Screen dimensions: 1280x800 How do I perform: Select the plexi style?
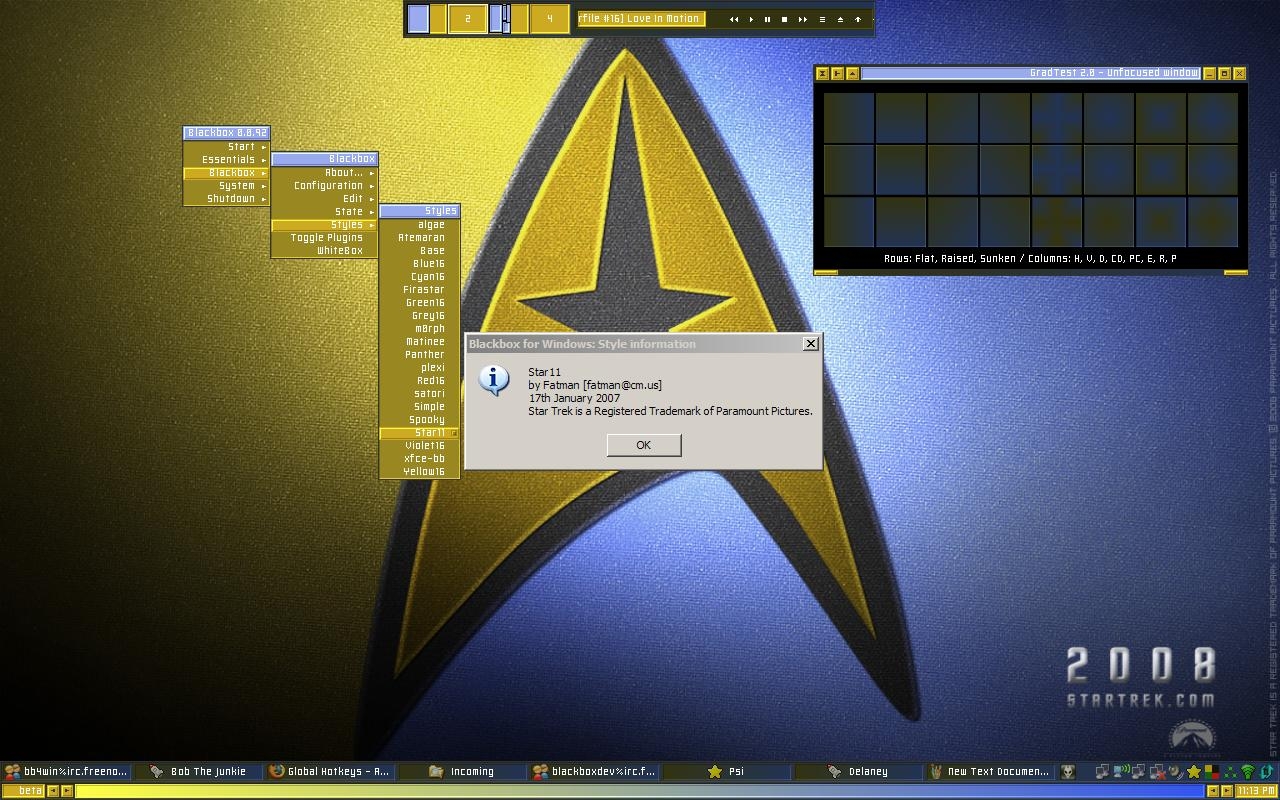419,368
